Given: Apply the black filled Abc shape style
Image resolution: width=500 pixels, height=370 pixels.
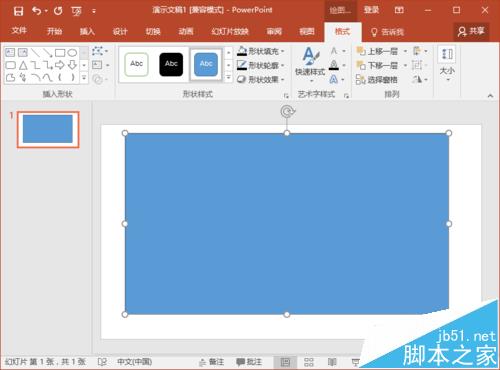Looking at the screenshot, I should pyautogui.click(x=171, y=64).
